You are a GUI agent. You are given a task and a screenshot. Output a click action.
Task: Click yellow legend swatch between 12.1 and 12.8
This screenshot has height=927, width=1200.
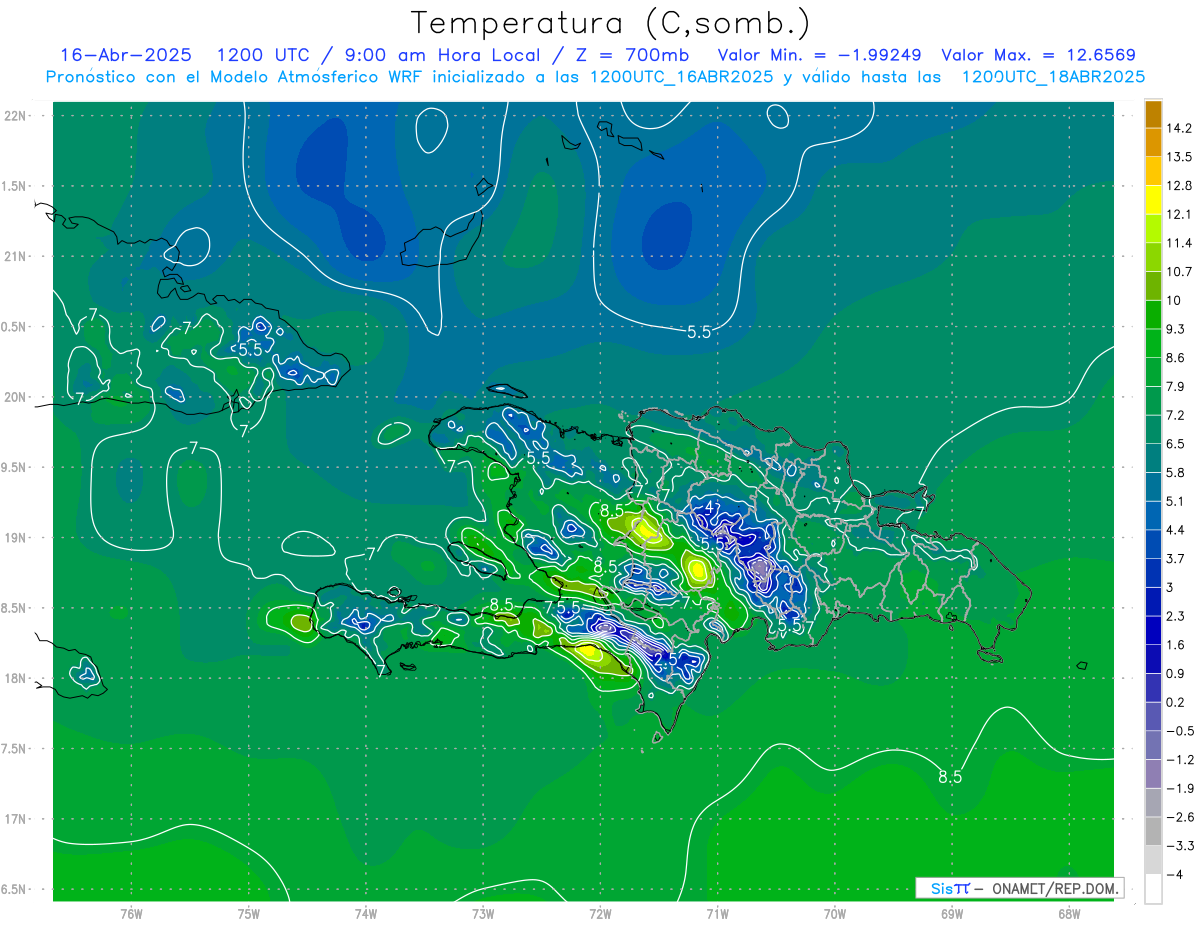tap(1153, 200)
